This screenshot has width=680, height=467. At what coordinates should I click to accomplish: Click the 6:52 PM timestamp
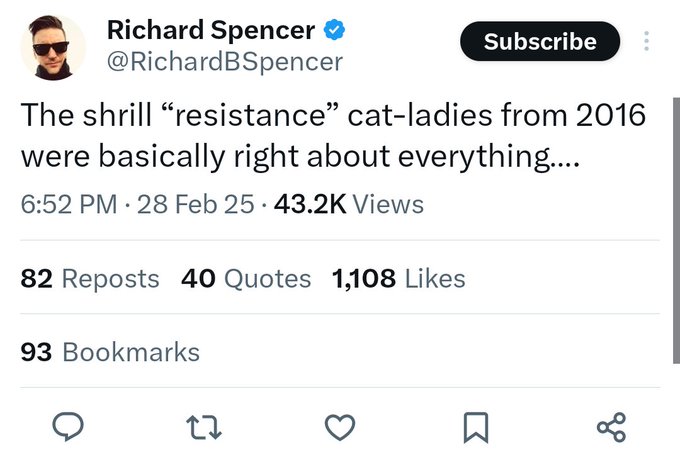(69, 204)
